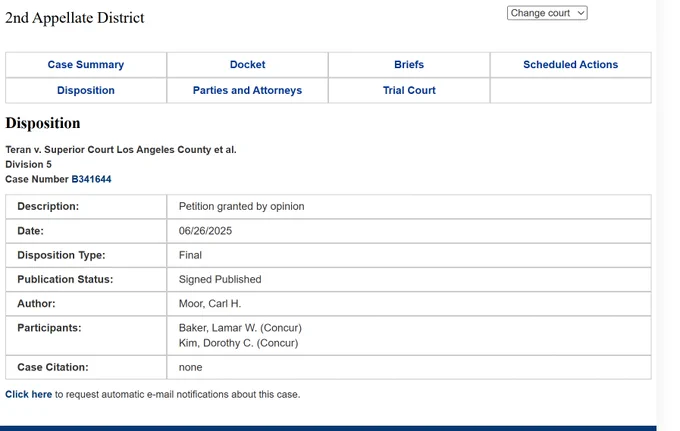Select the 'Publication Status:' row label

point(65,279)
